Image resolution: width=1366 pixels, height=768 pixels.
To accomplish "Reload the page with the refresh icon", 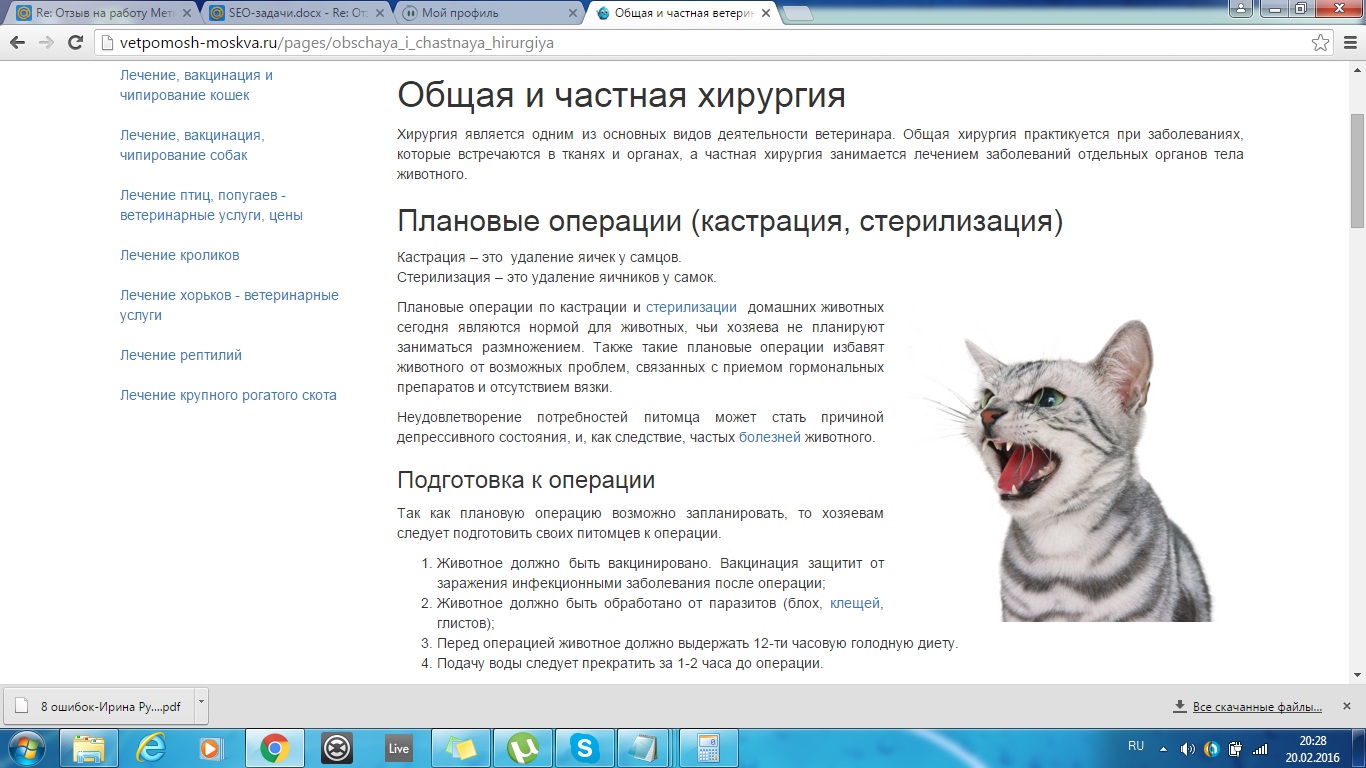I will (x=75, y=43).
